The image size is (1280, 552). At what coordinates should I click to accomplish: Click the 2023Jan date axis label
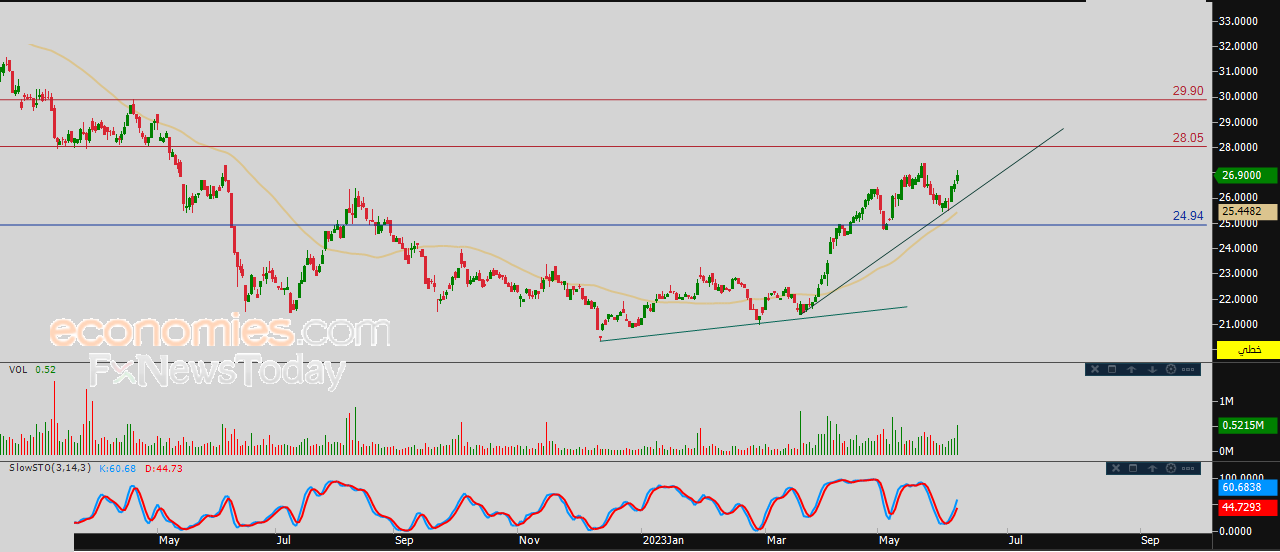click(662, 540)
